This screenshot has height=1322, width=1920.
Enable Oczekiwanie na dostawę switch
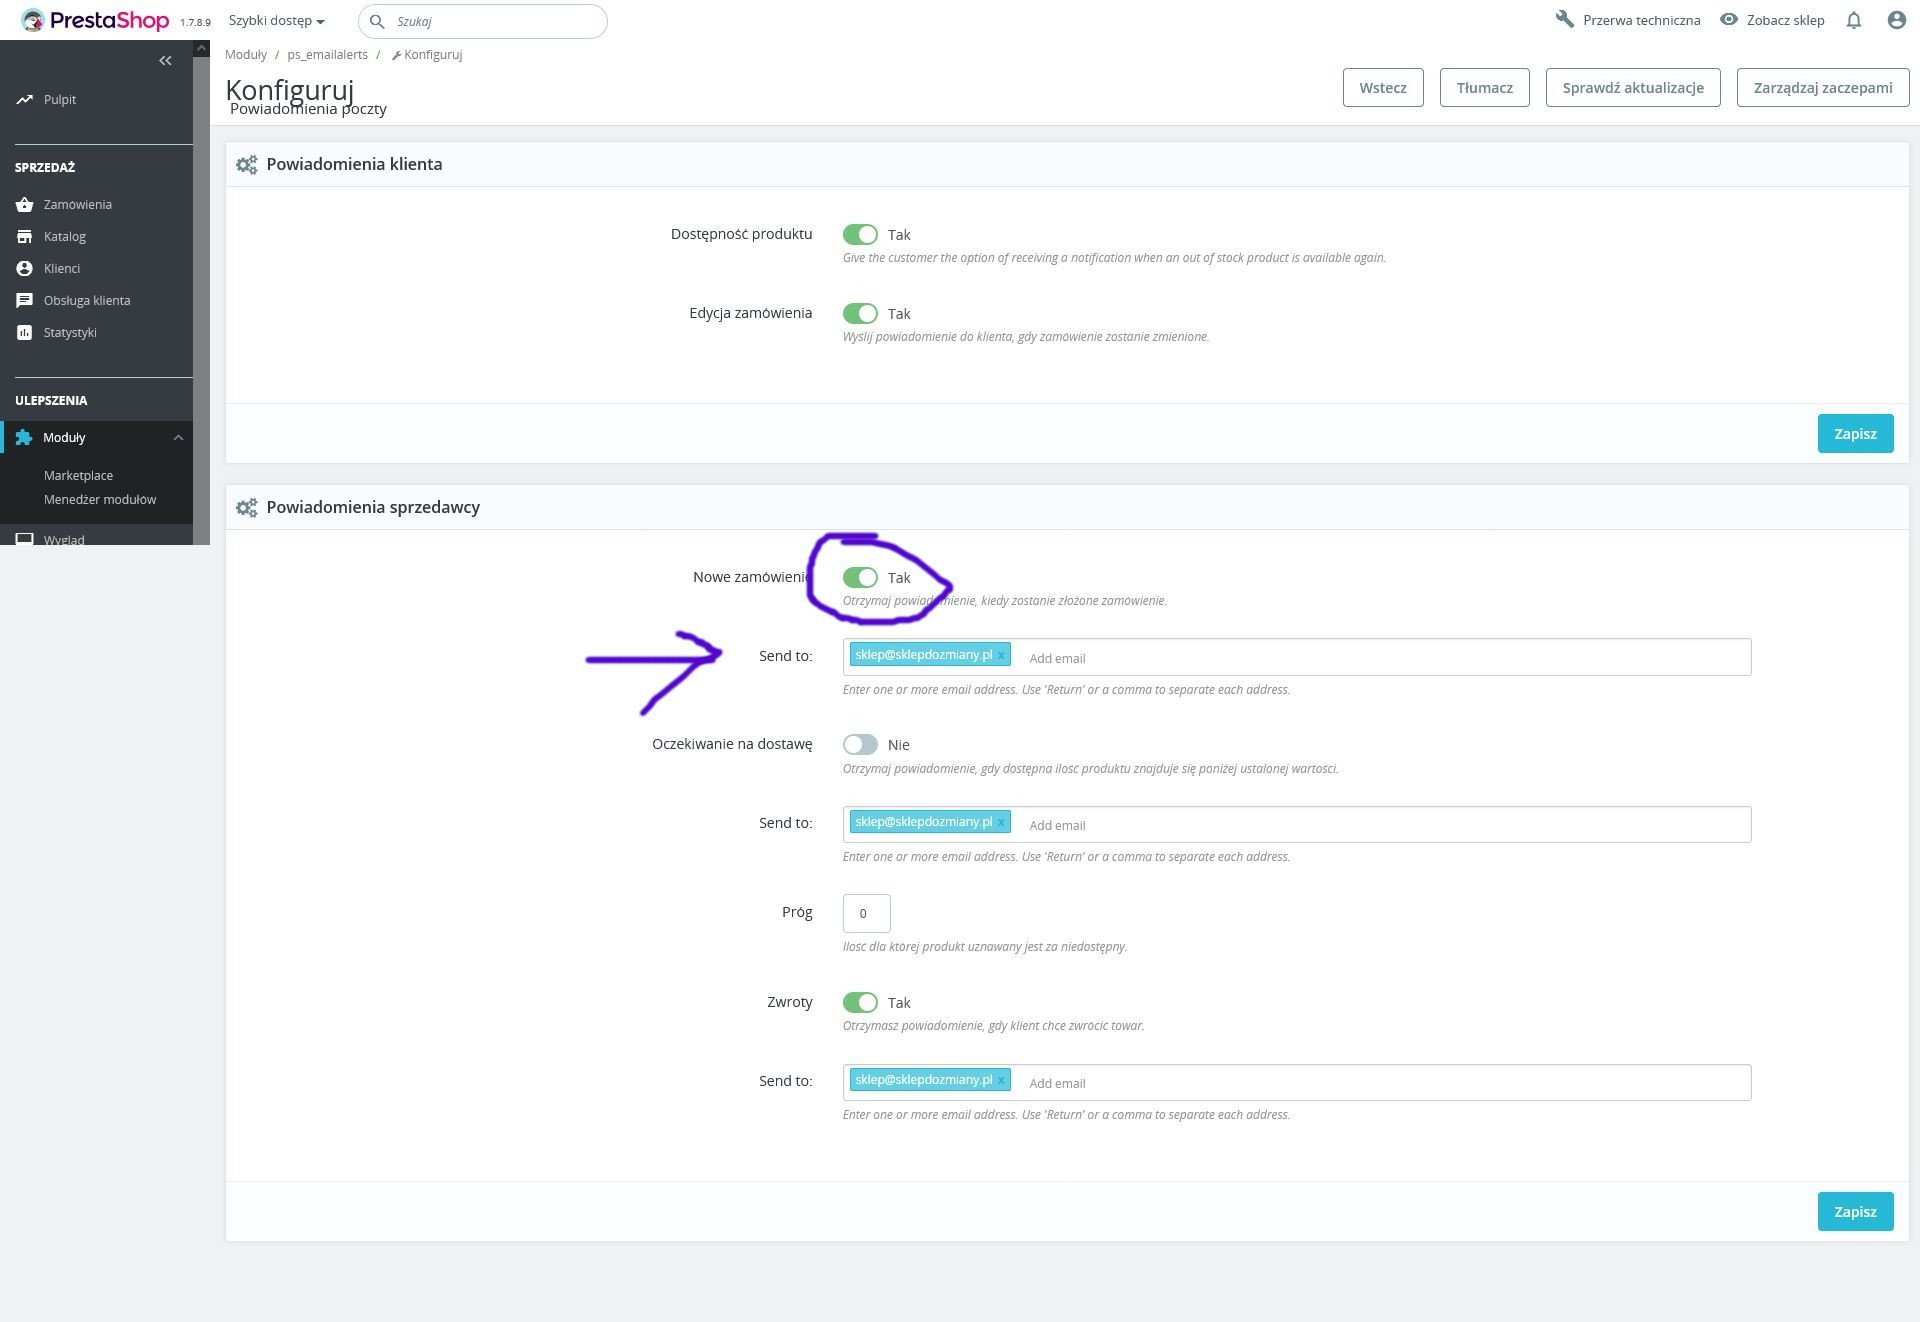860,744
